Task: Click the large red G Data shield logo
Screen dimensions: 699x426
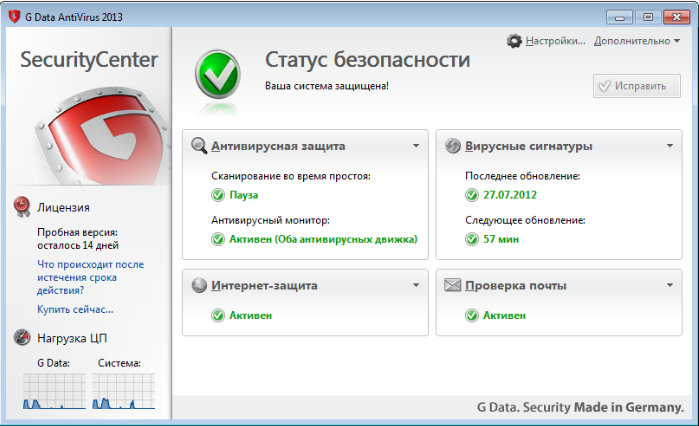Action: pyautogui.click(x=103, y=137)
